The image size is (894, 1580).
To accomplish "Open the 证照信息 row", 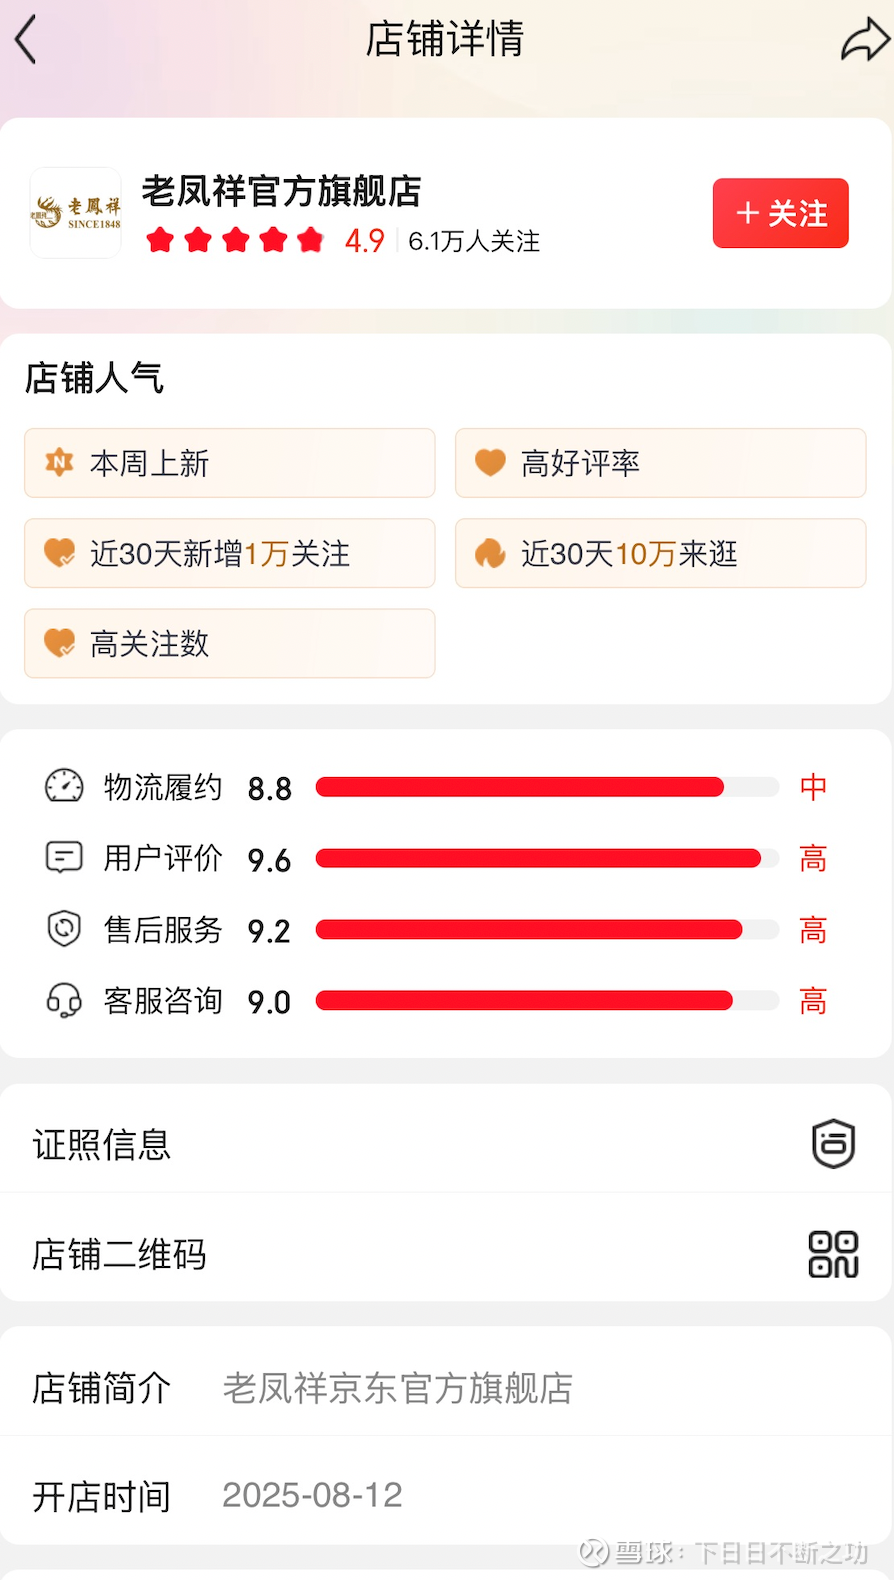I will pyautogui.click(x=400, y=1143).
